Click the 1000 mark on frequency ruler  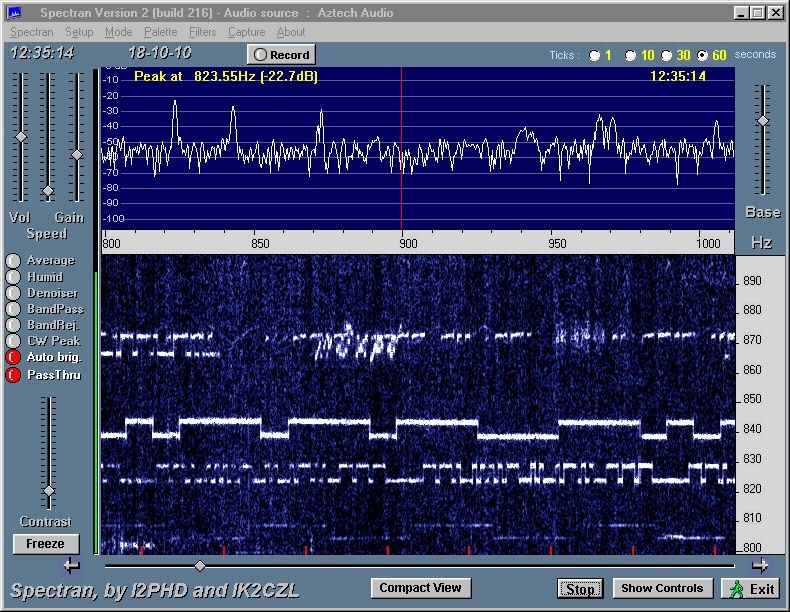point(708,244)
